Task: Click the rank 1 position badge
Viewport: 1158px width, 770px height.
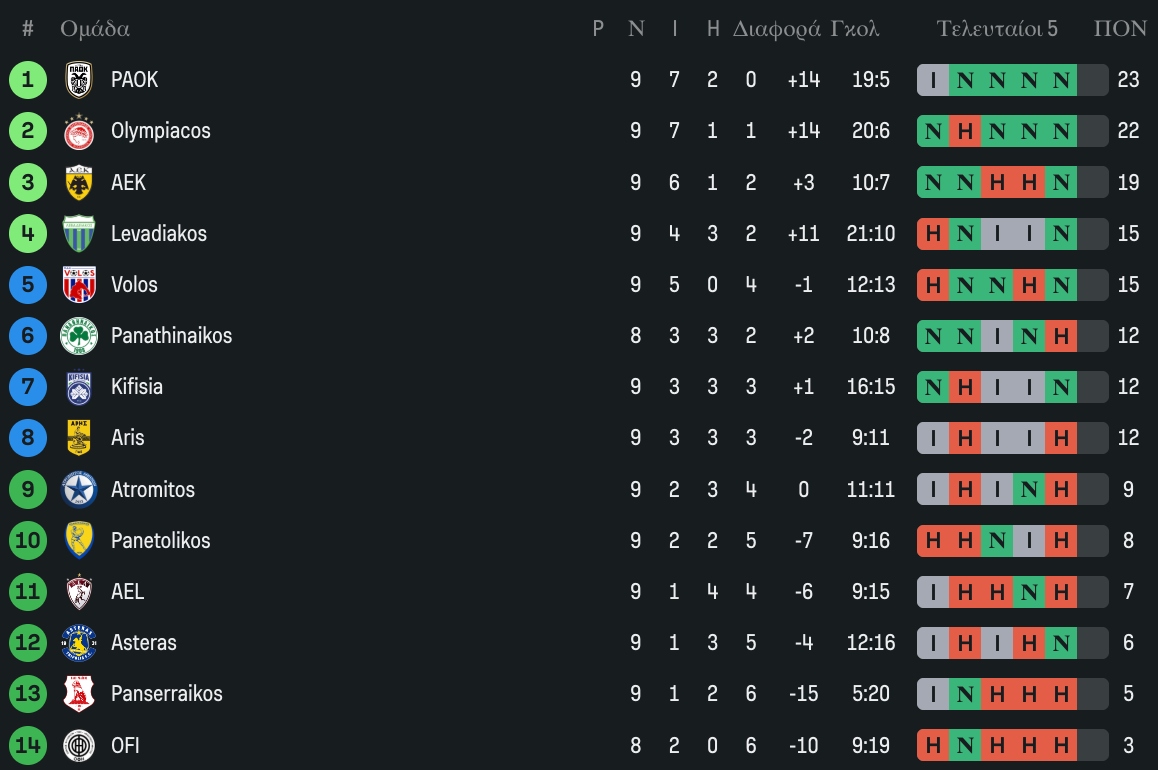Action: [x=28, y=80]
